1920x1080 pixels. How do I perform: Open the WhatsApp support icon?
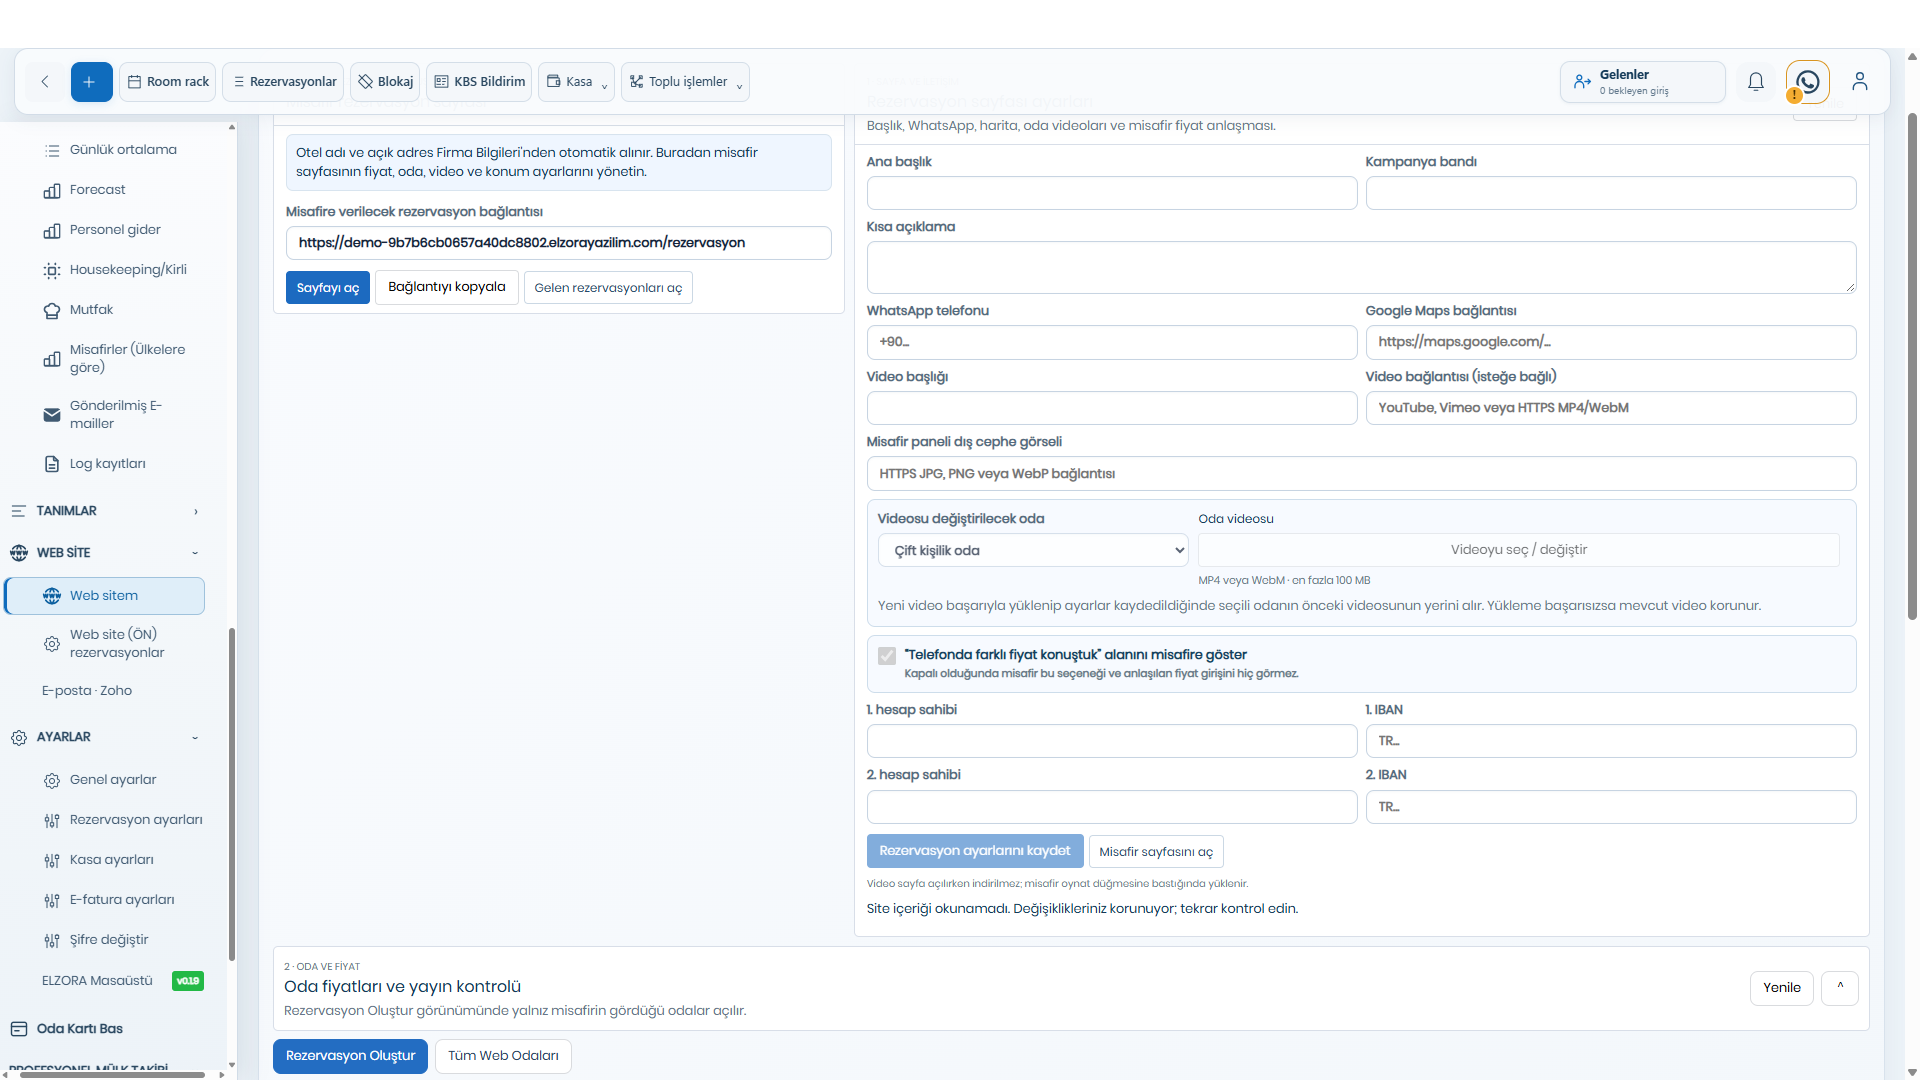(x=1808, y=82)
